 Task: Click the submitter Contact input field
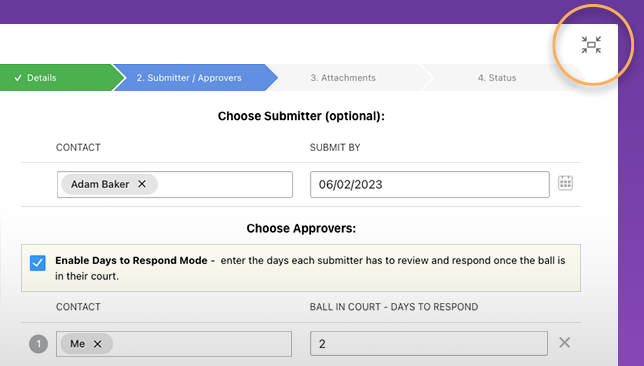[175, 184]
